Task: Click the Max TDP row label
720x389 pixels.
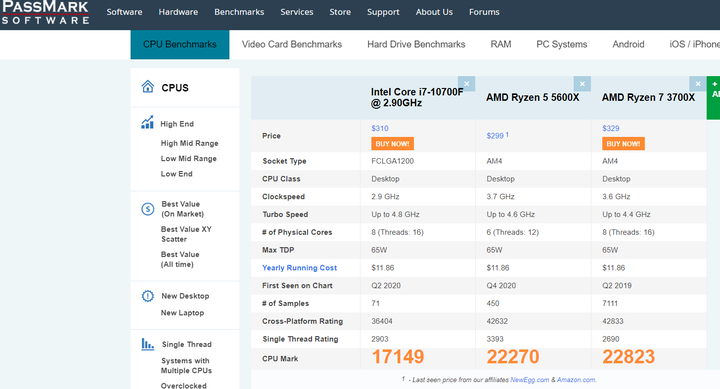Action: 278,250
